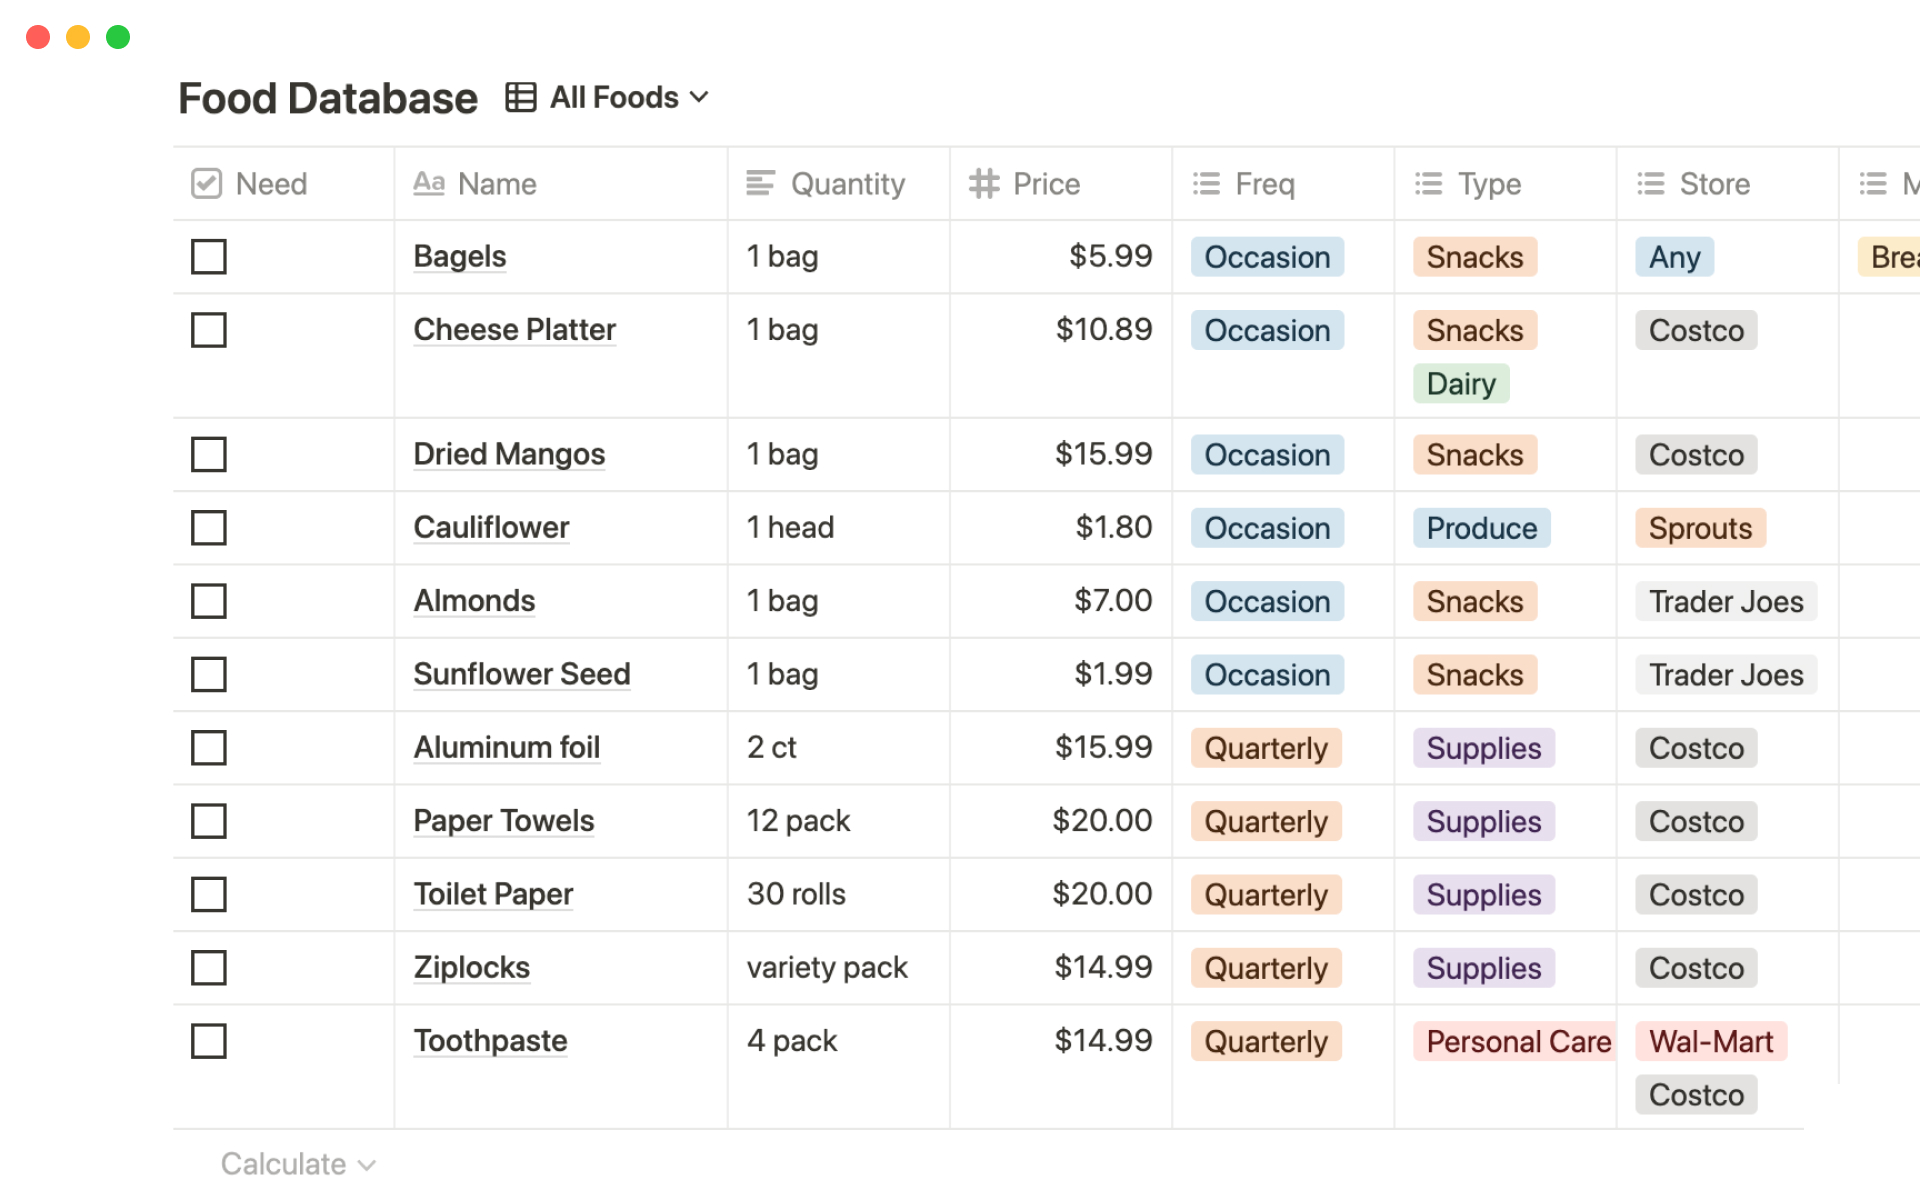Click the Quarterly tag on Ziplocks

pos(1265,967)
